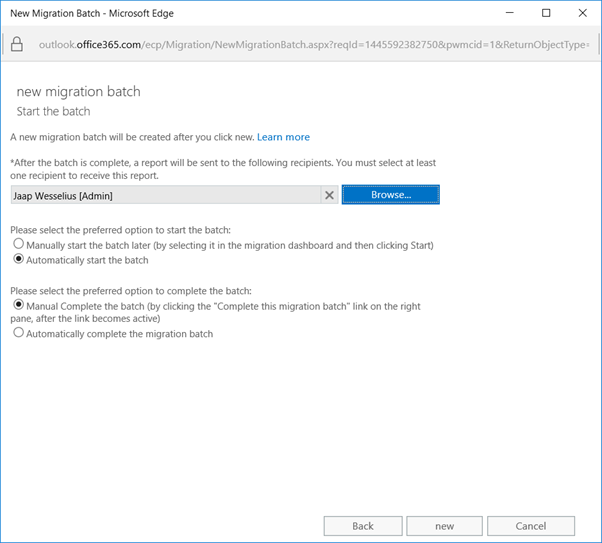Maximize the Microsoft Edge window
The image size is (602, 543).
coord(546,13)
